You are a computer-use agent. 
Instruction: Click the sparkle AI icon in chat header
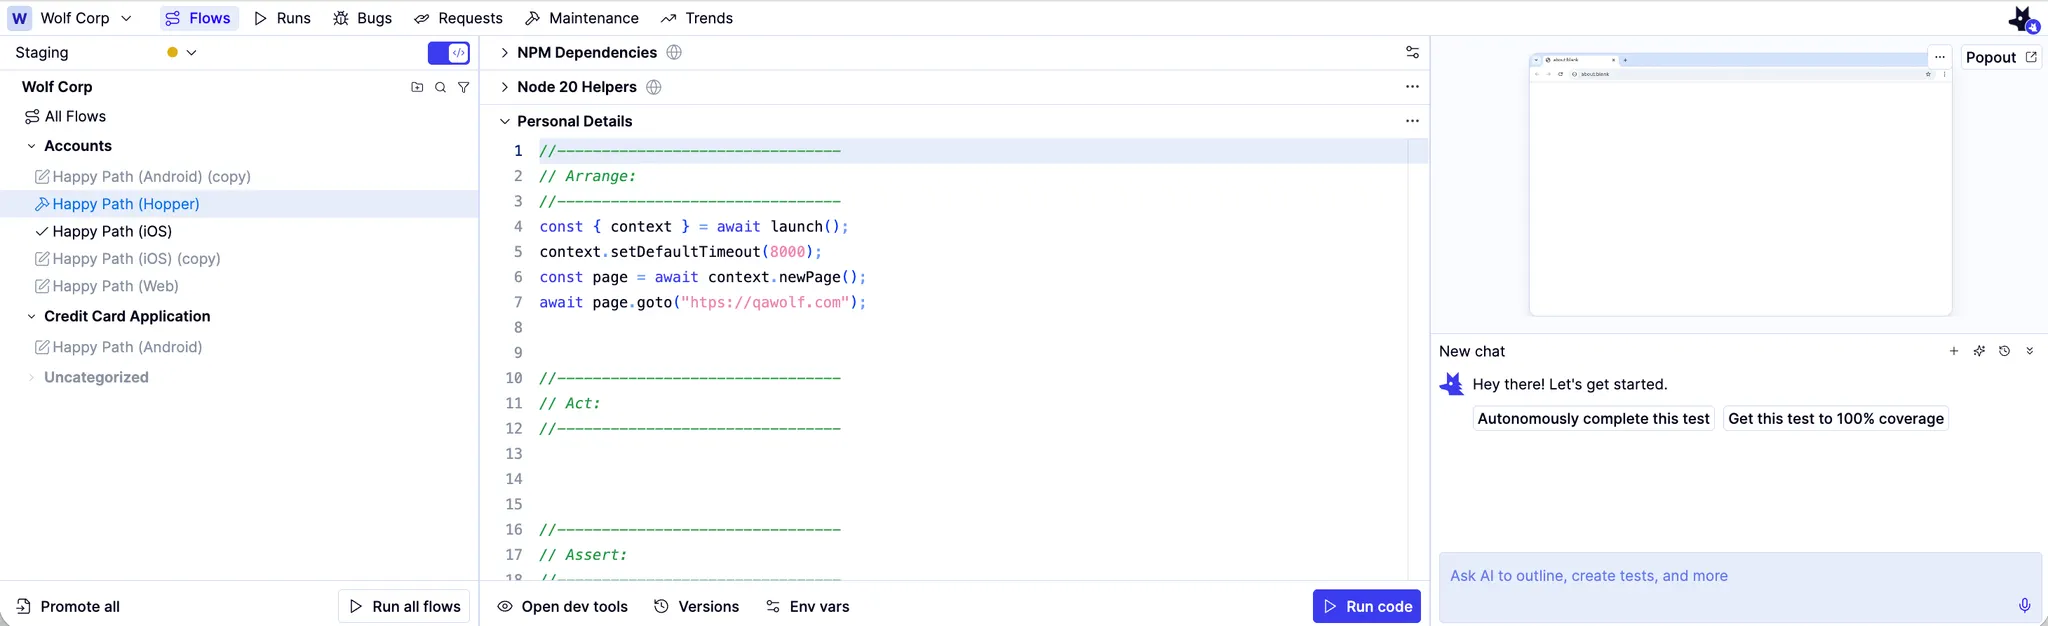pyautogui.click(x=1979, y=351)
